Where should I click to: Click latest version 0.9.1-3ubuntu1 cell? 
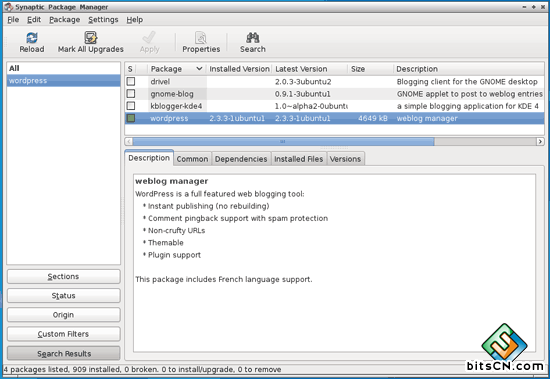[x=303, y=94]
